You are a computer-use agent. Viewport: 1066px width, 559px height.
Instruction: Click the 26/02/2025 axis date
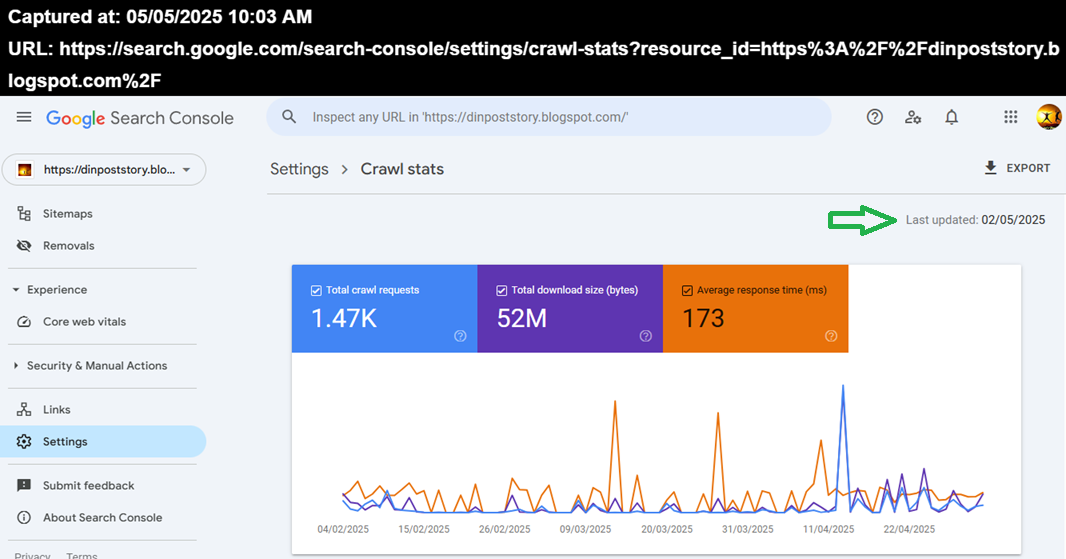click(504, 529)
